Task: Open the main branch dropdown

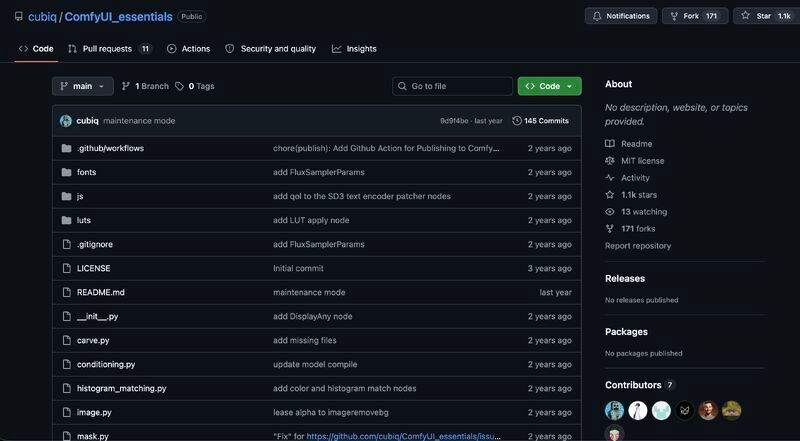Action: (x=83, y=86)
